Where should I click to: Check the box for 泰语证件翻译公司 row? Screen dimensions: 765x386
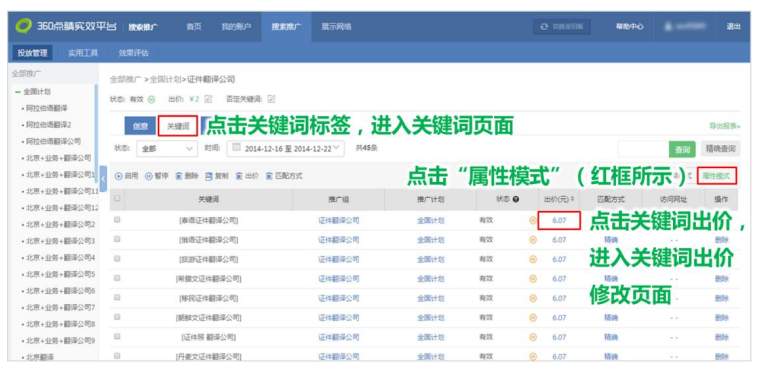tap(117, 220)
